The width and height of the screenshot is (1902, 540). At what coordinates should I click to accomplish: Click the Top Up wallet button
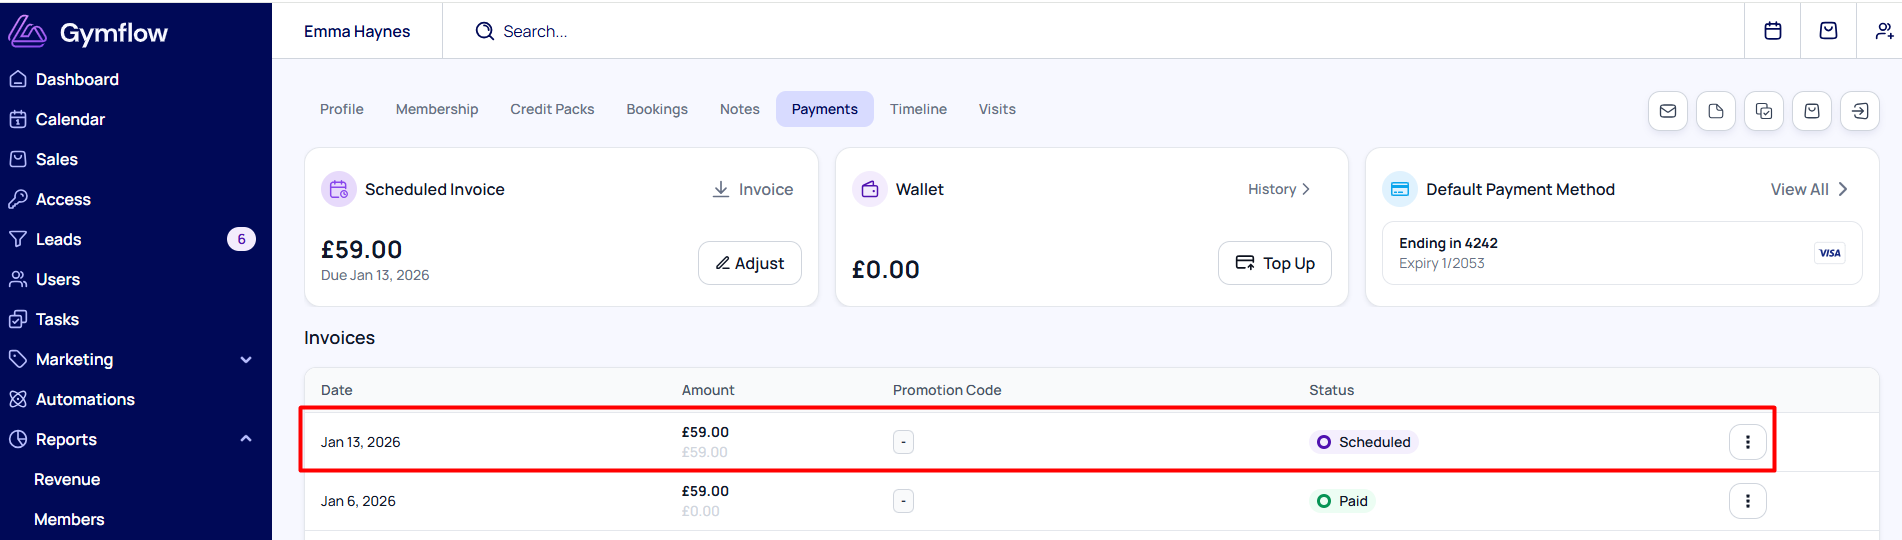click(1275, 263)
